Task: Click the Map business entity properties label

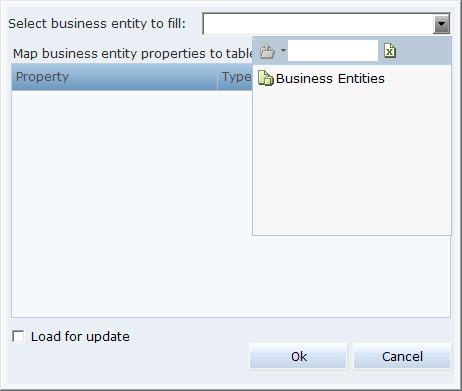Action: (133, 54)
